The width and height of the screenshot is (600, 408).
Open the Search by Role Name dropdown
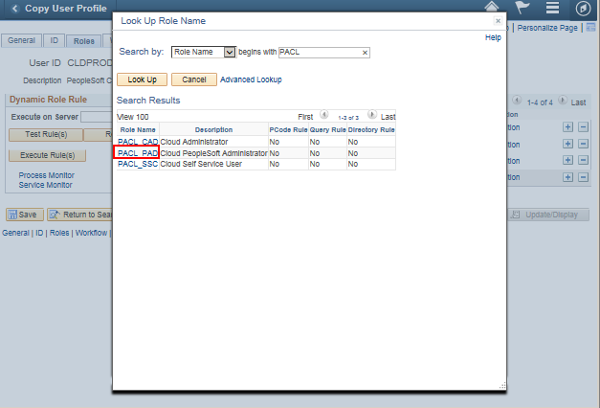[x=203, y=52]
